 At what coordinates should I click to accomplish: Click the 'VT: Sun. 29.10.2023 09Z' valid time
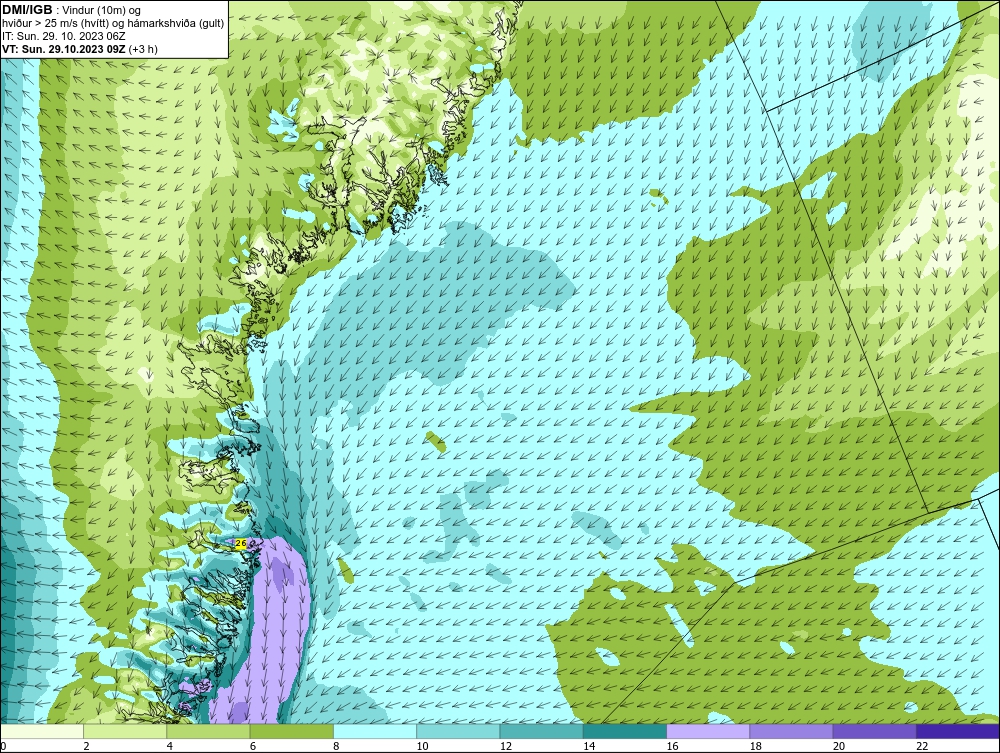click(x=64, y=49)
